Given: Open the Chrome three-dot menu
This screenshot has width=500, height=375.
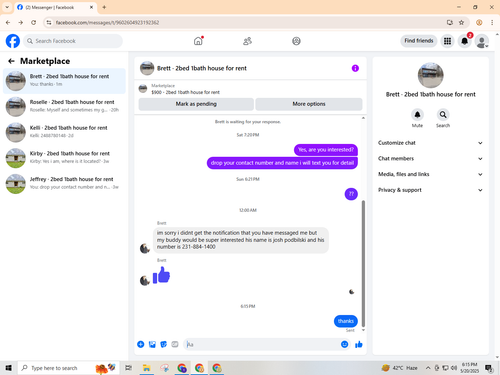Looking at the screenshot, I should pos(492,22).
